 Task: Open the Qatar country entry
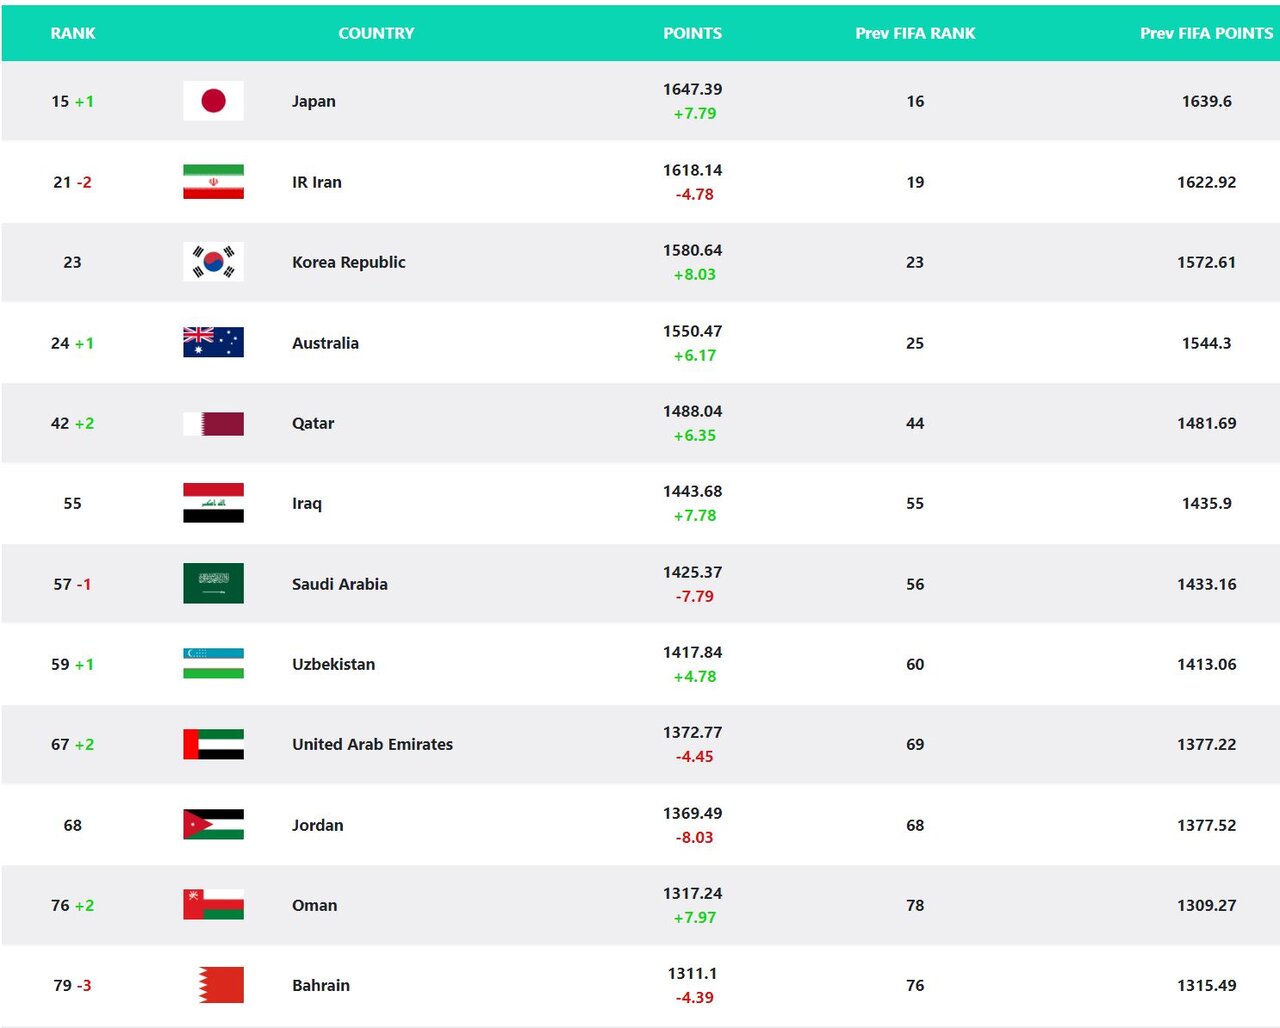pyautogui.click(x=312, y=423)
